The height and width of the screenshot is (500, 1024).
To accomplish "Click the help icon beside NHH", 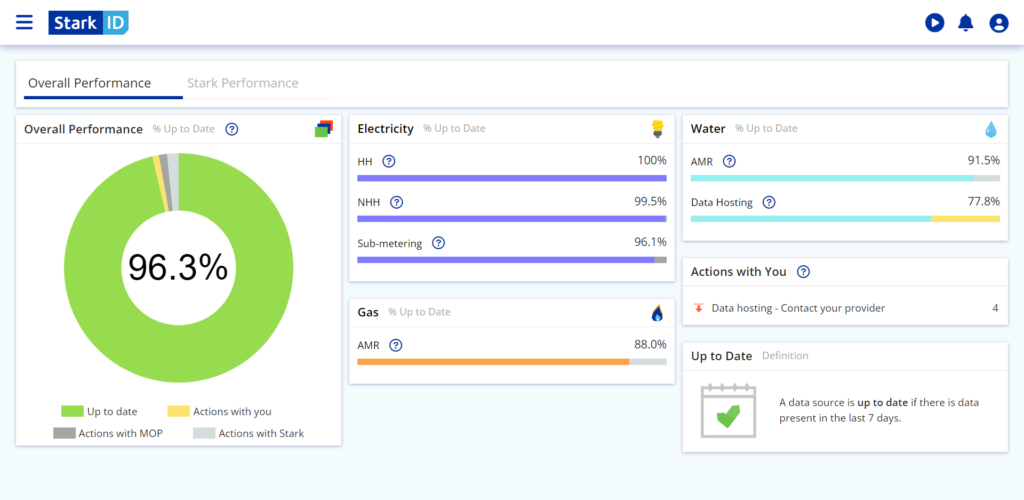I will [396, 202].
